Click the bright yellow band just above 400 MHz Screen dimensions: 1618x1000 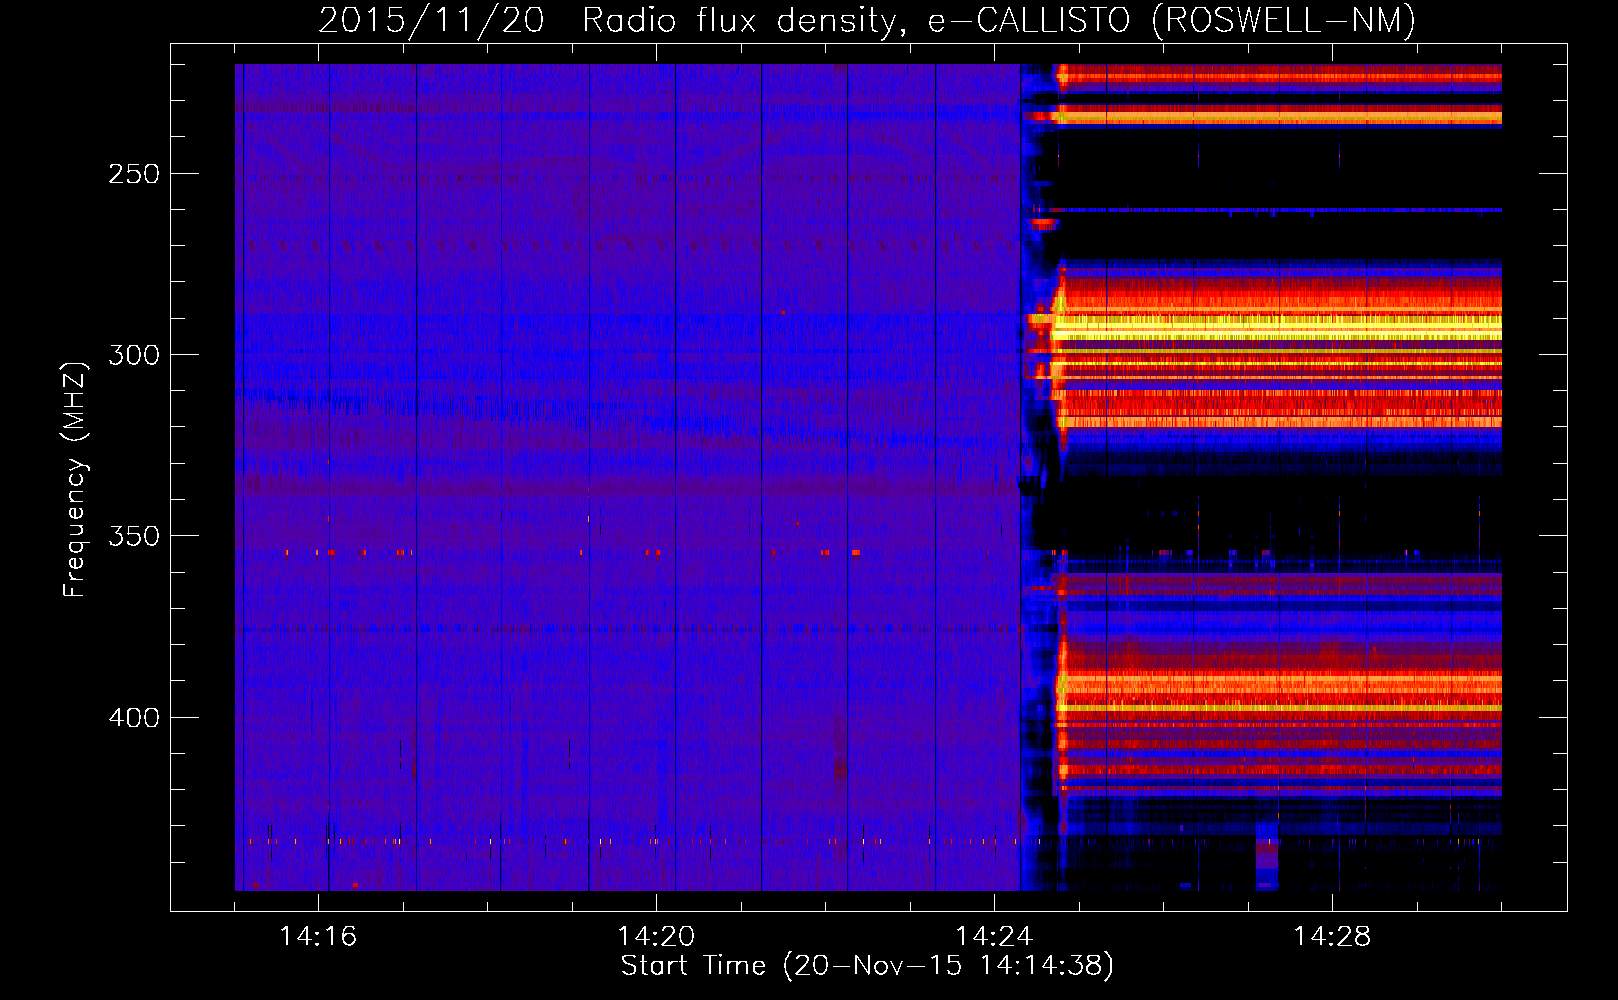tap(1280, 707)
